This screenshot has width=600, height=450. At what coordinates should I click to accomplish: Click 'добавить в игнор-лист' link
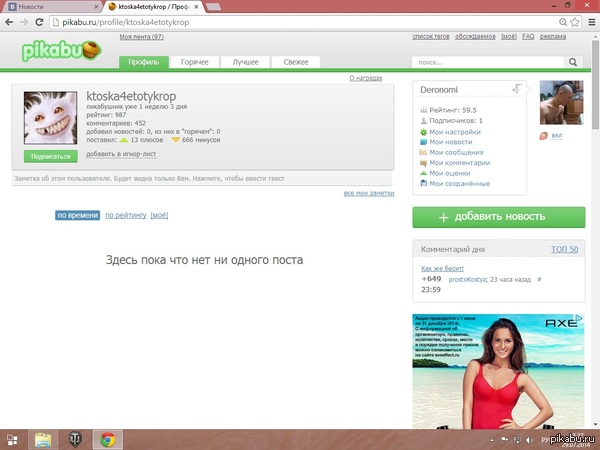[120, 155]
